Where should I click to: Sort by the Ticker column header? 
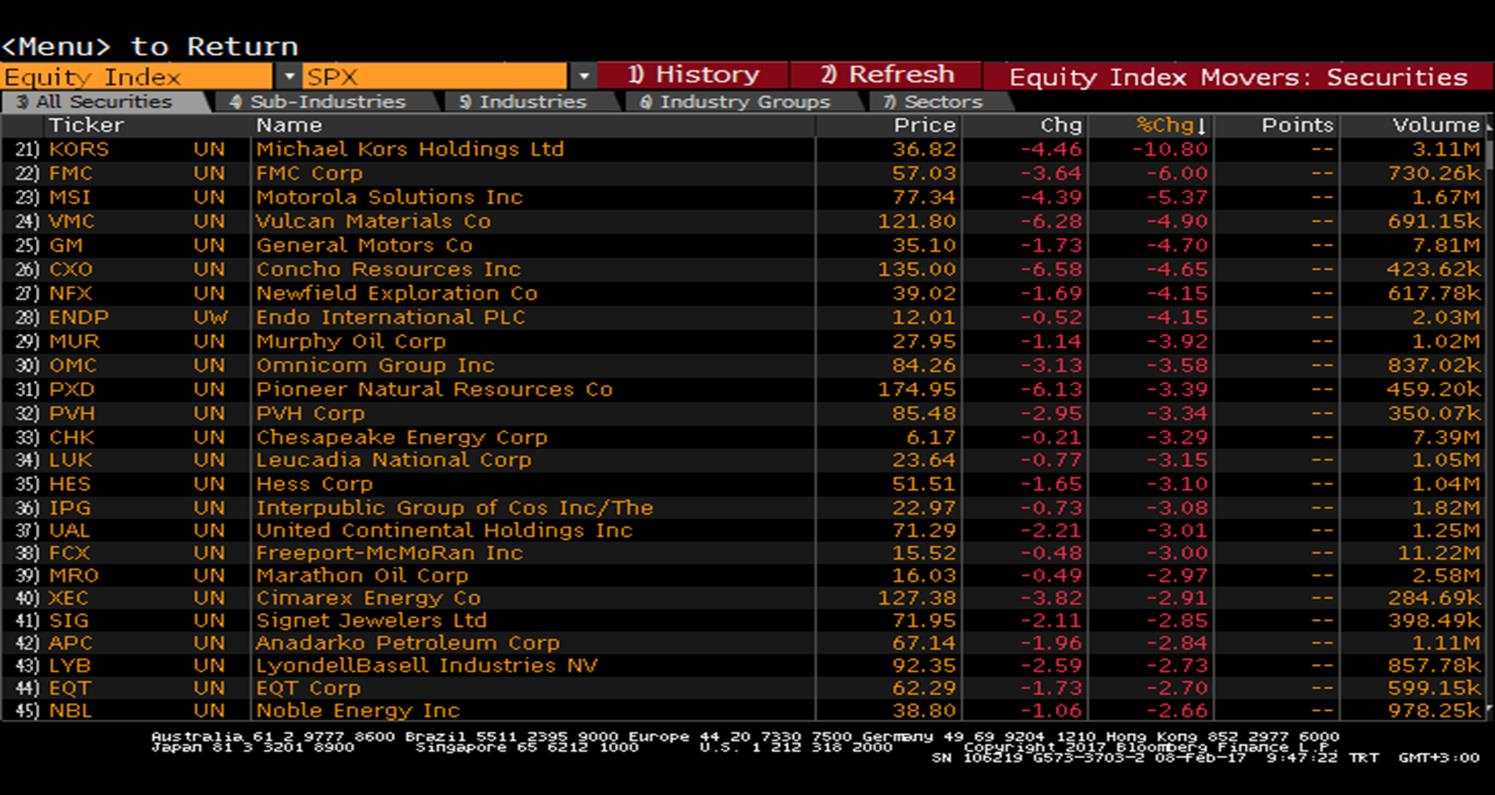86,126
